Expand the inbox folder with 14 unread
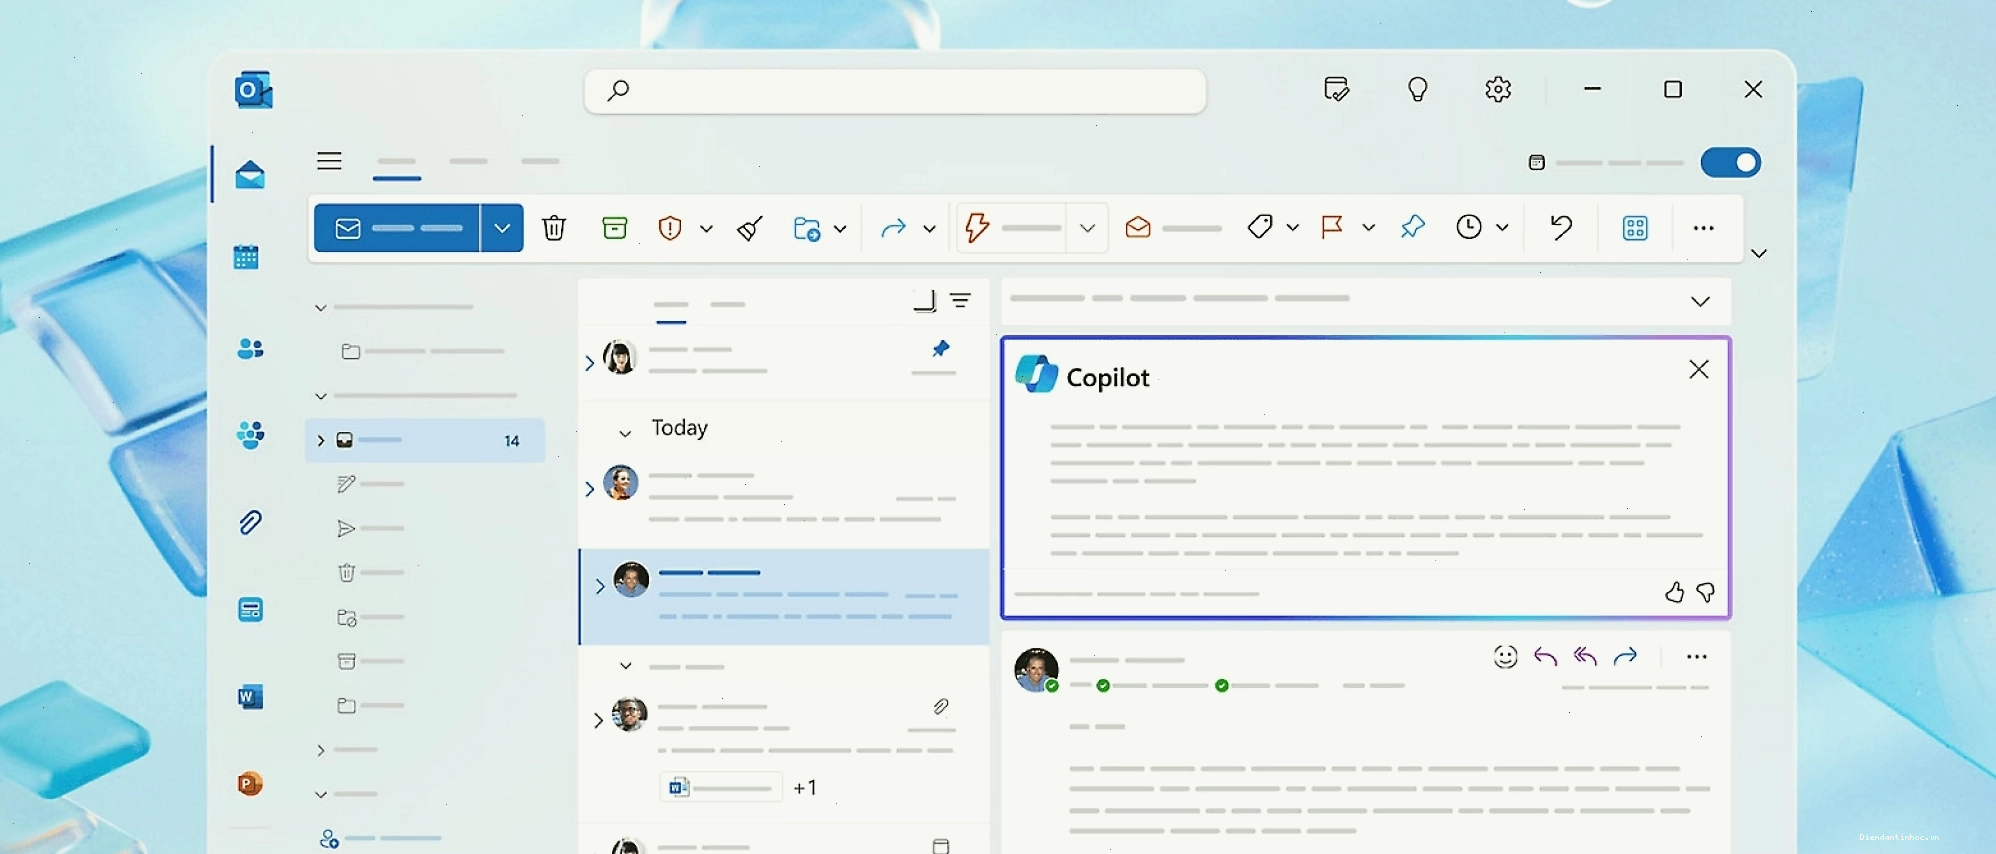 click(320, 440)
